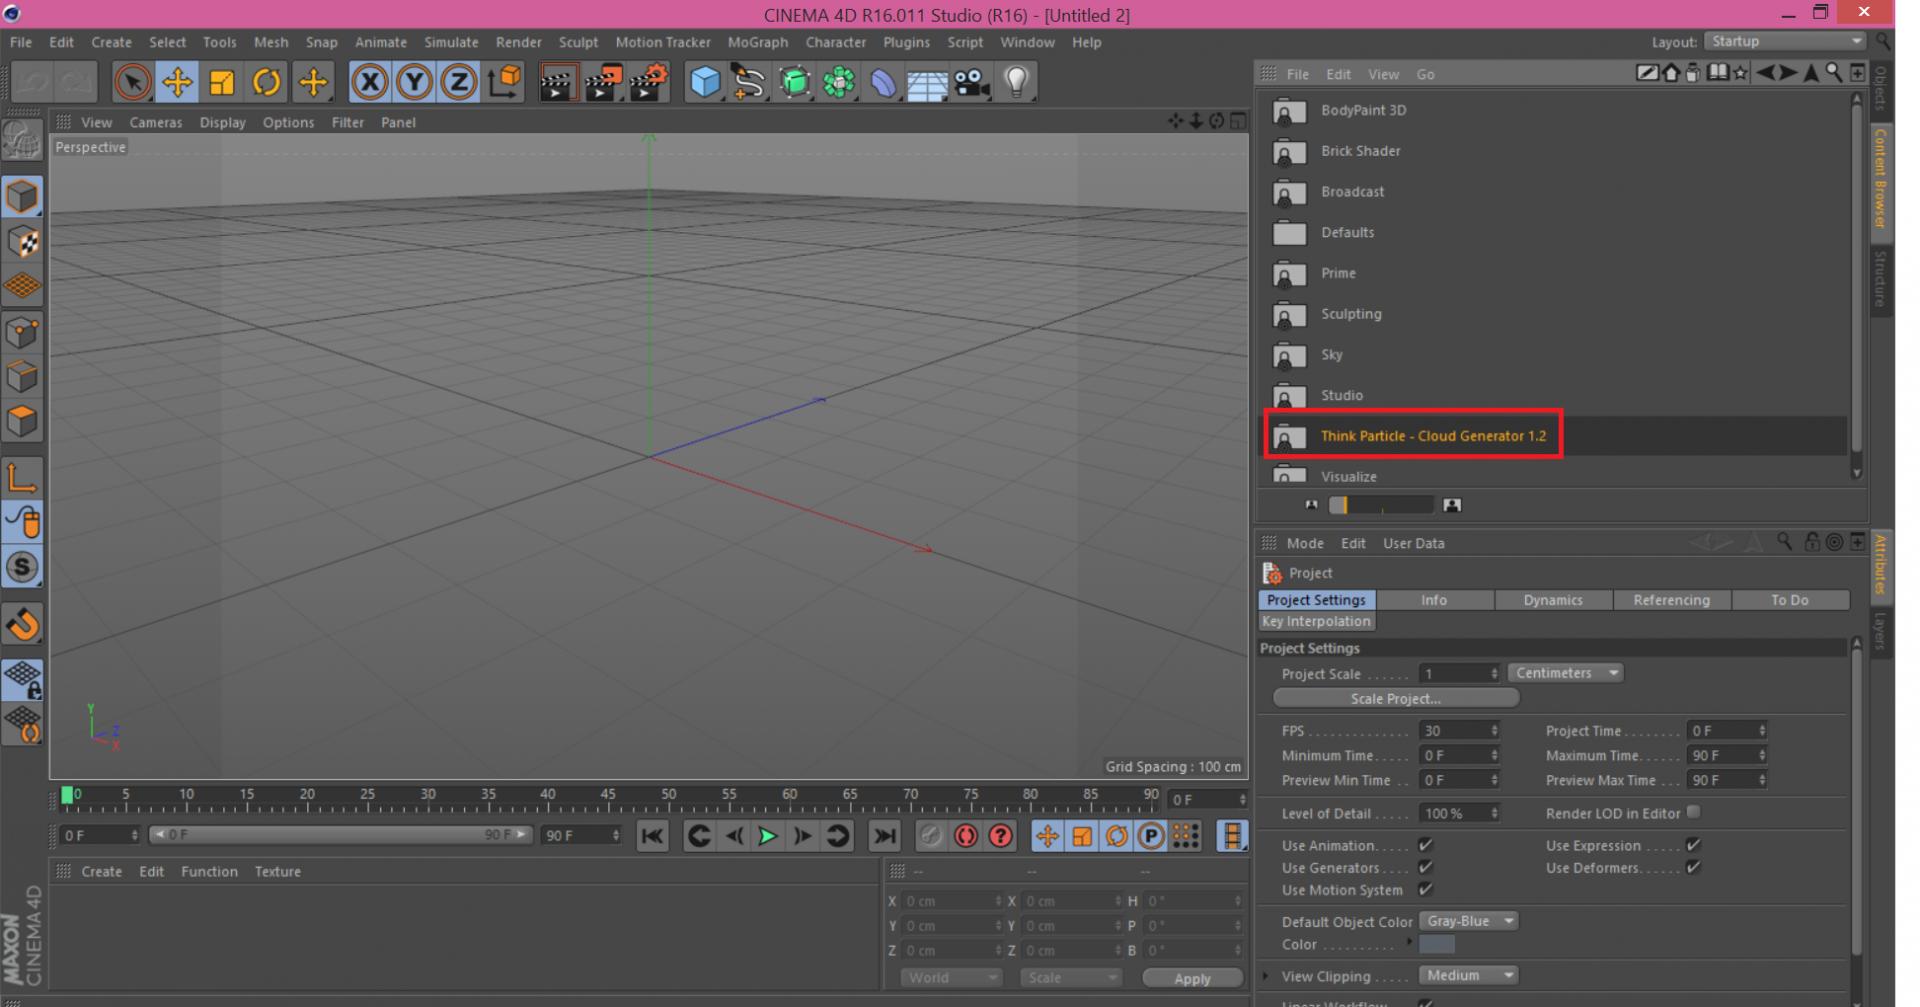Uncheck Use Motion System checkbox

click(x=1425, y=889)
